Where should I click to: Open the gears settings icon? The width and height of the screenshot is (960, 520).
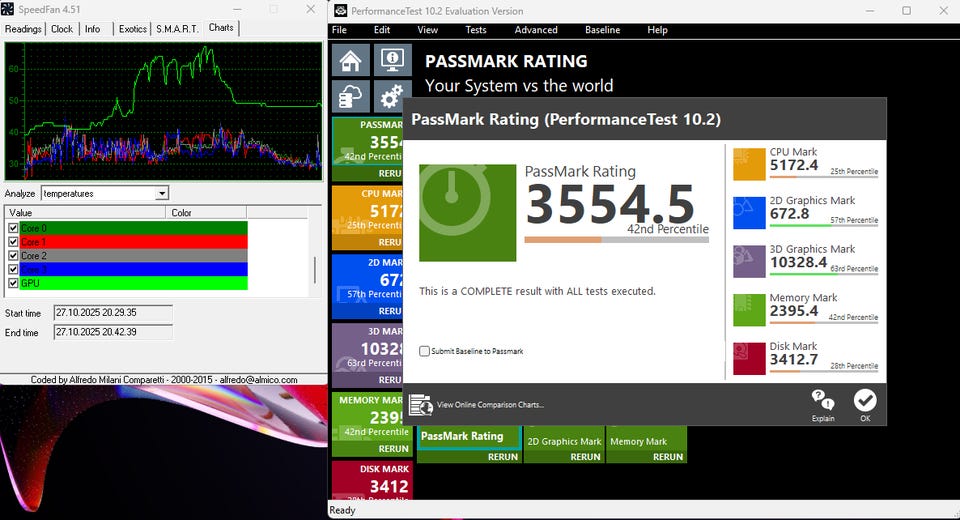click(392, 97)
